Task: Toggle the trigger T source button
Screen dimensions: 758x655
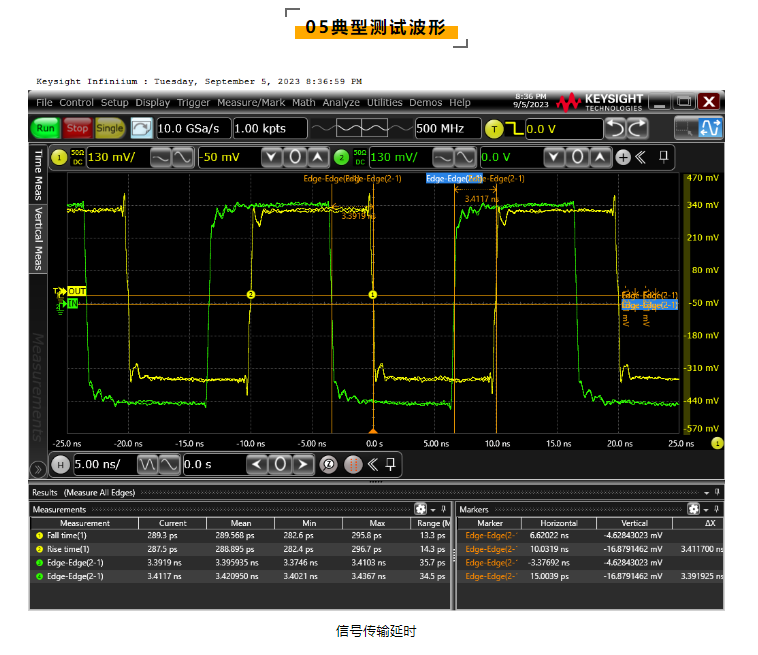Action: coord(494,128)
